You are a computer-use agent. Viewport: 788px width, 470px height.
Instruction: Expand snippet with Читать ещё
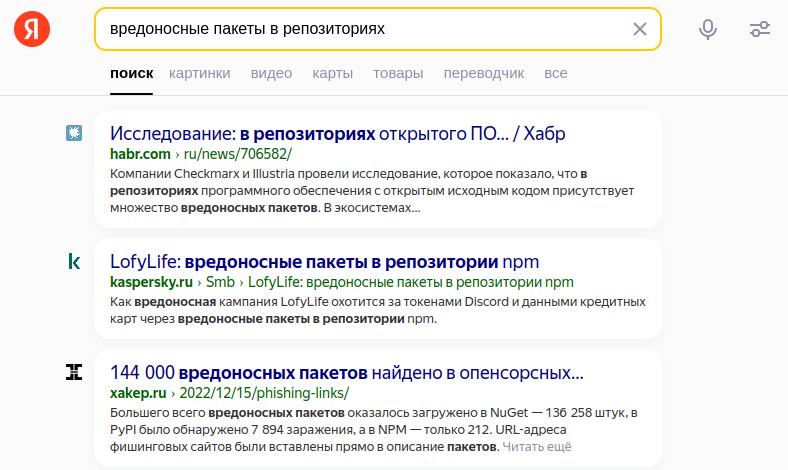coord(537,446)
